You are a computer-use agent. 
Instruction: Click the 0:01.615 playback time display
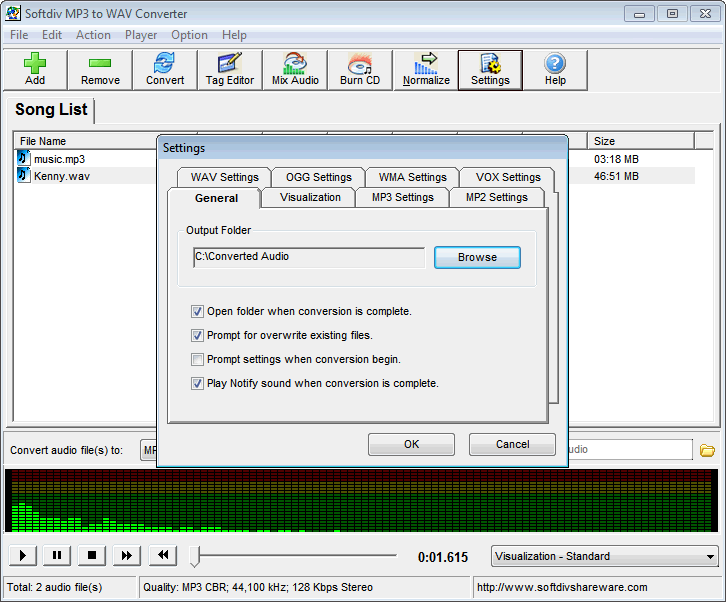point(443,557)
